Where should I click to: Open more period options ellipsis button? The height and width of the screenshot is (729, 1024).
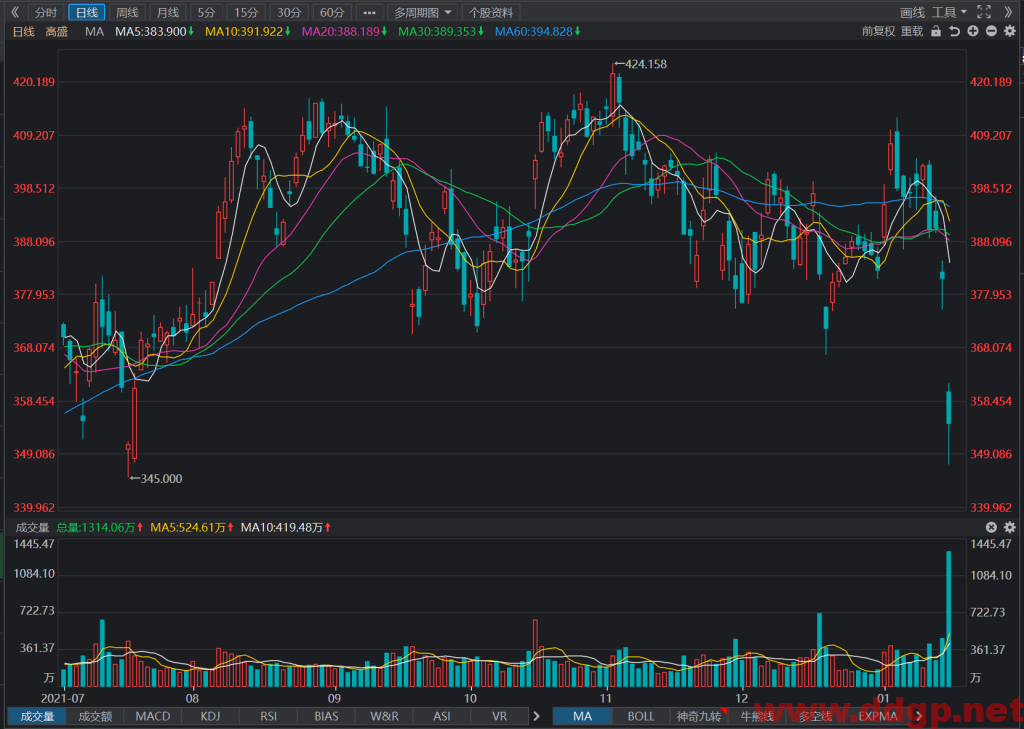click(x=369, y=12)
